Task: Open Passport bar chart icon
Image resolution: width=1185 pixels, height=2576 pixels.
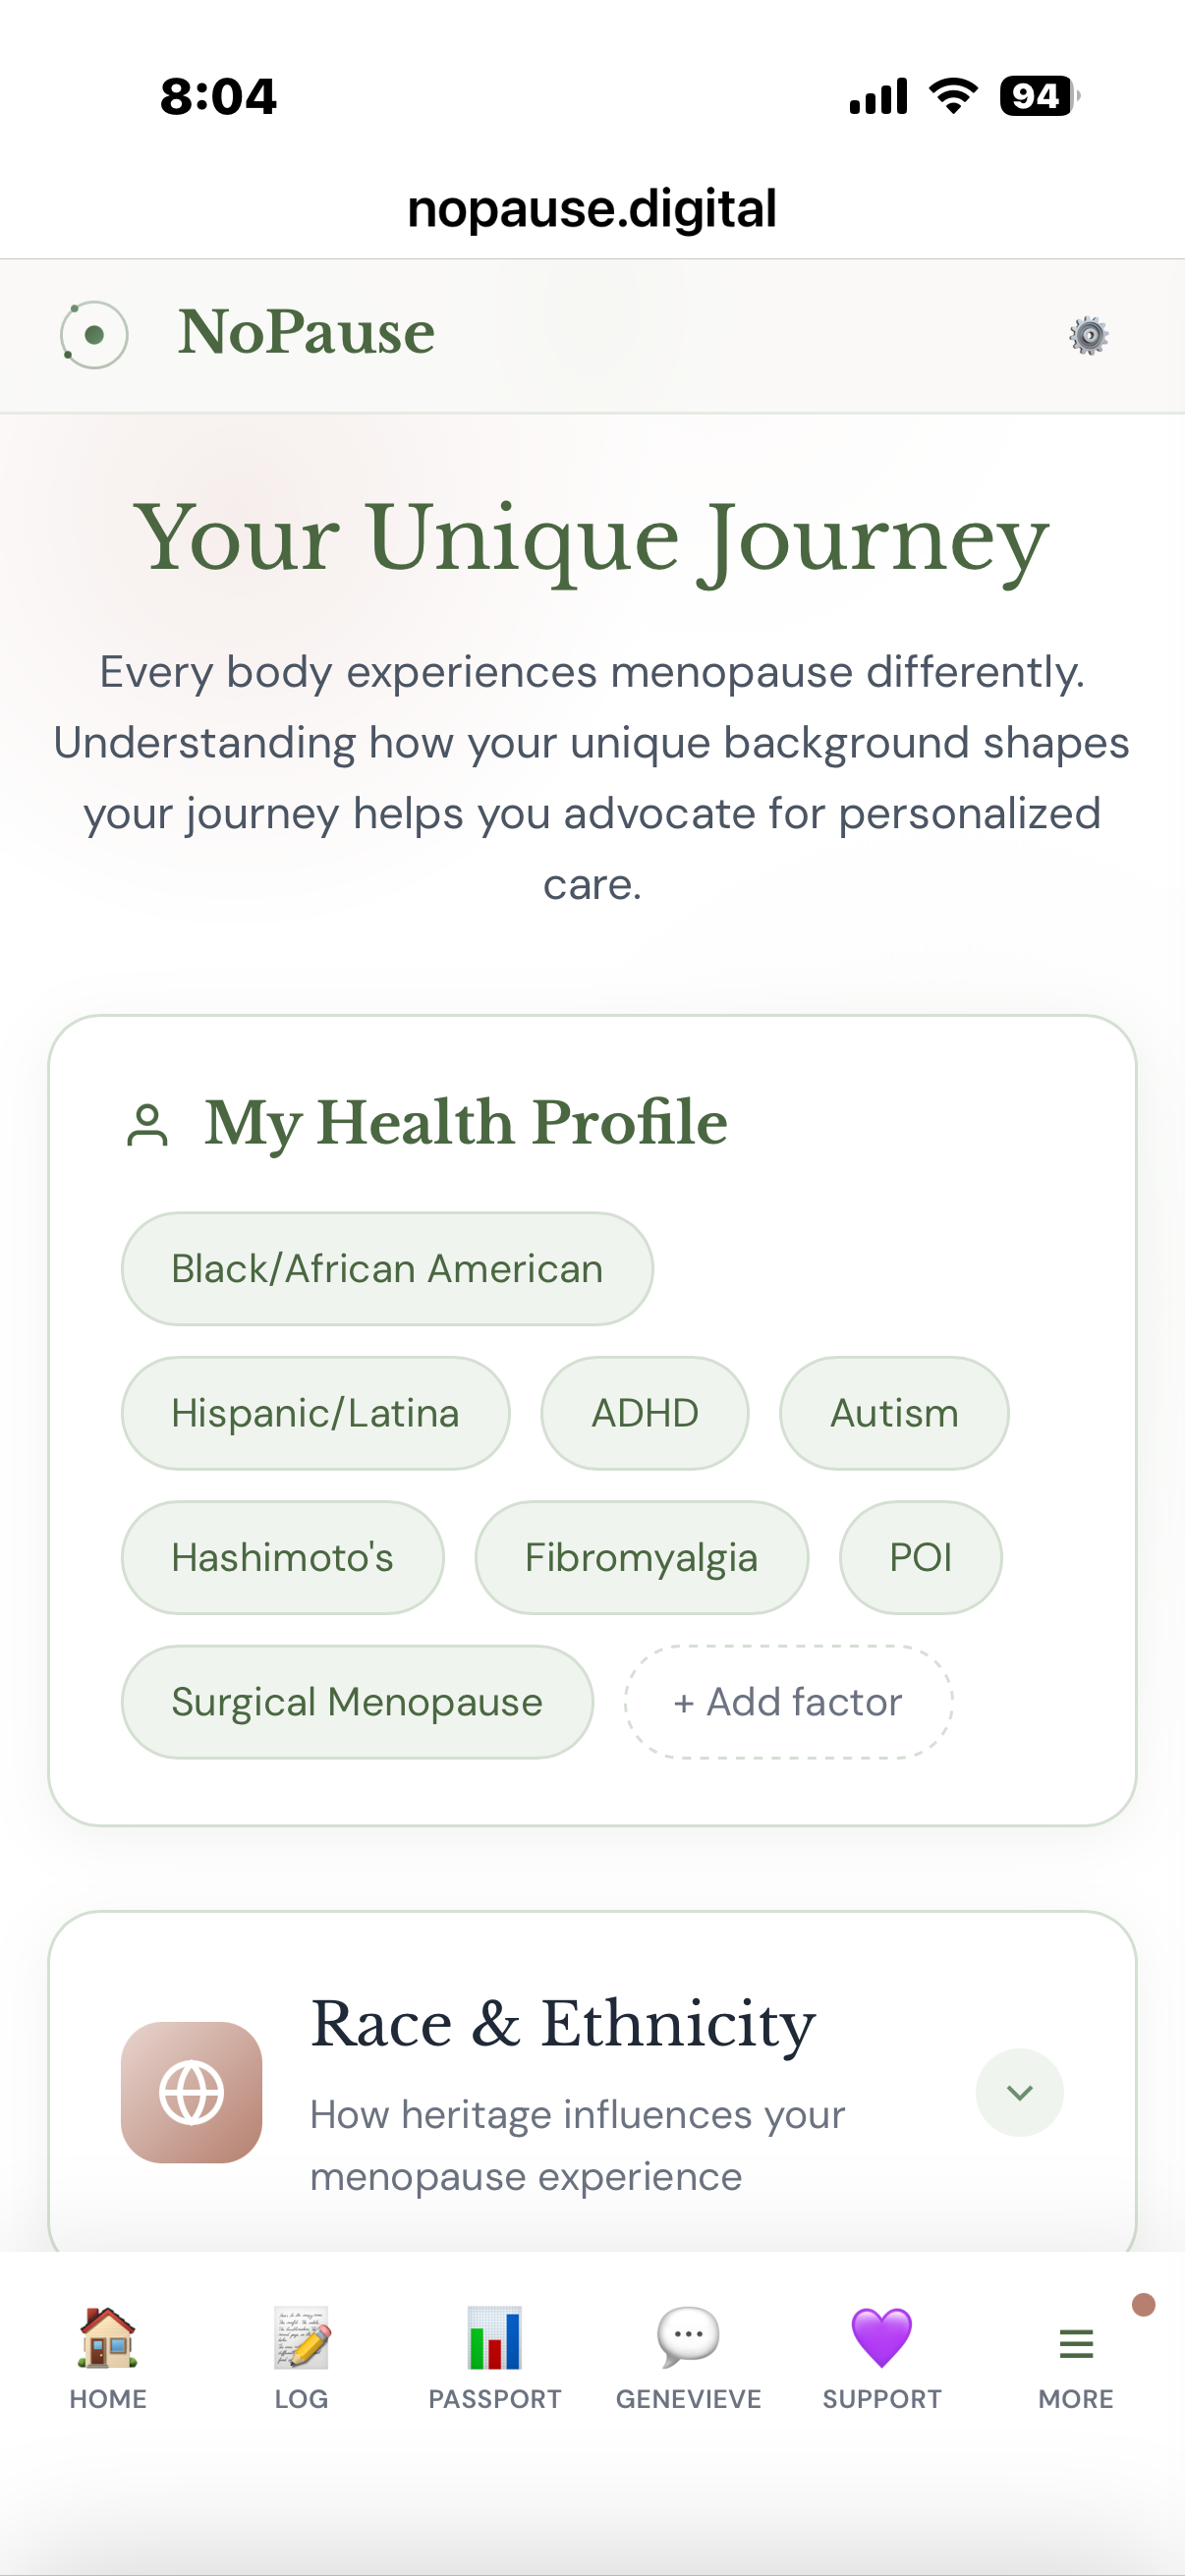Action: 494,2338
